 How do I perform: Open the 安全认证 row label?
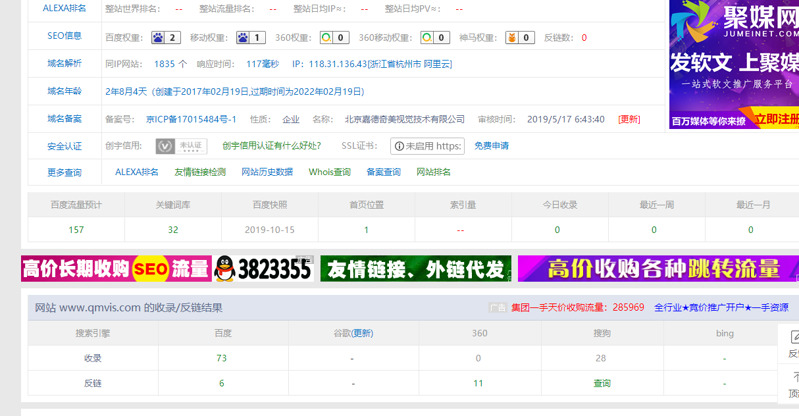[64, 146]
